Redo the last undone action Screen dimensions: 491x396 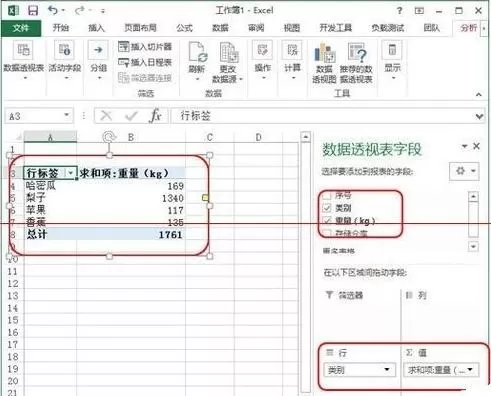(x=79, y=11)
